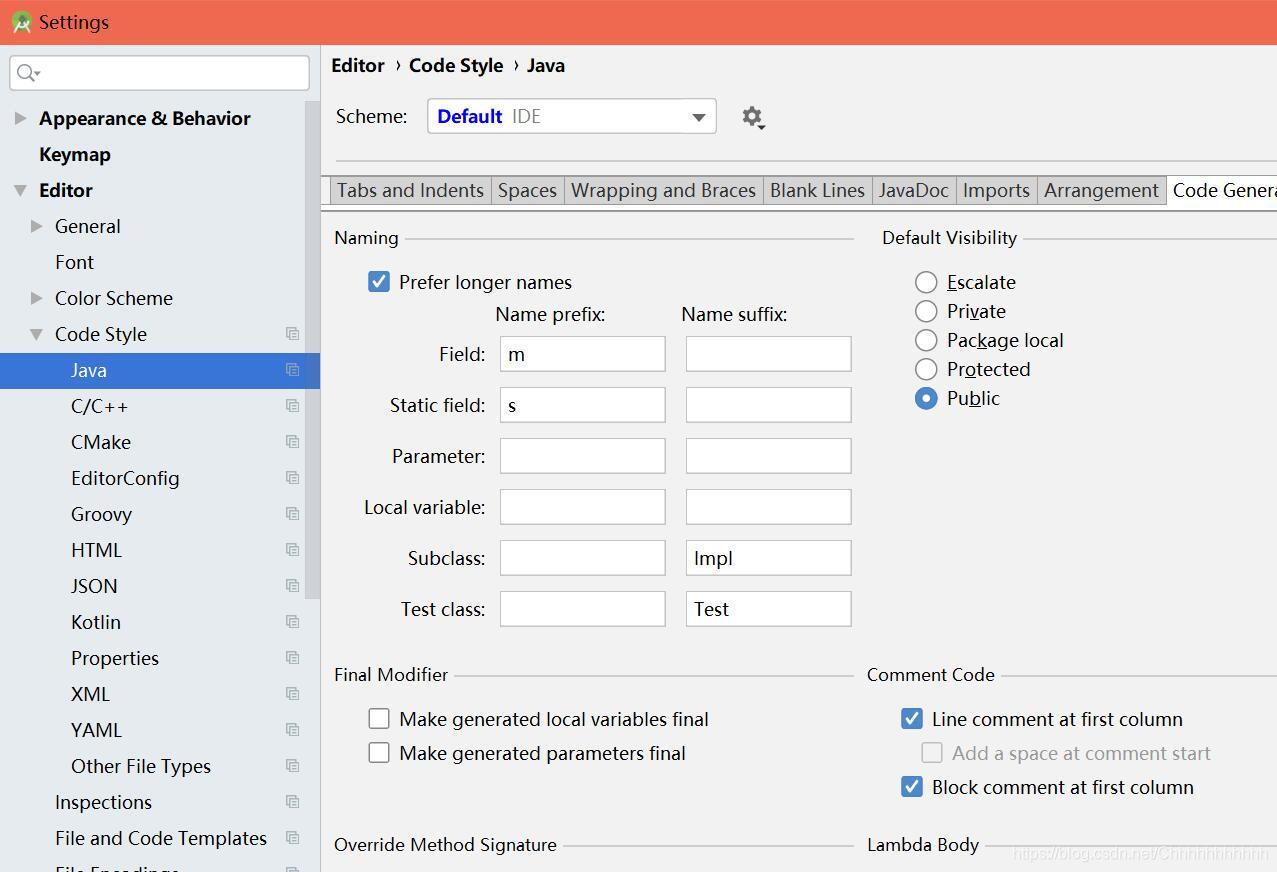Expand the Color Scheme node
Image resolution: width=1277 pixels, height=872 pixels.
(x=37, y=298)
